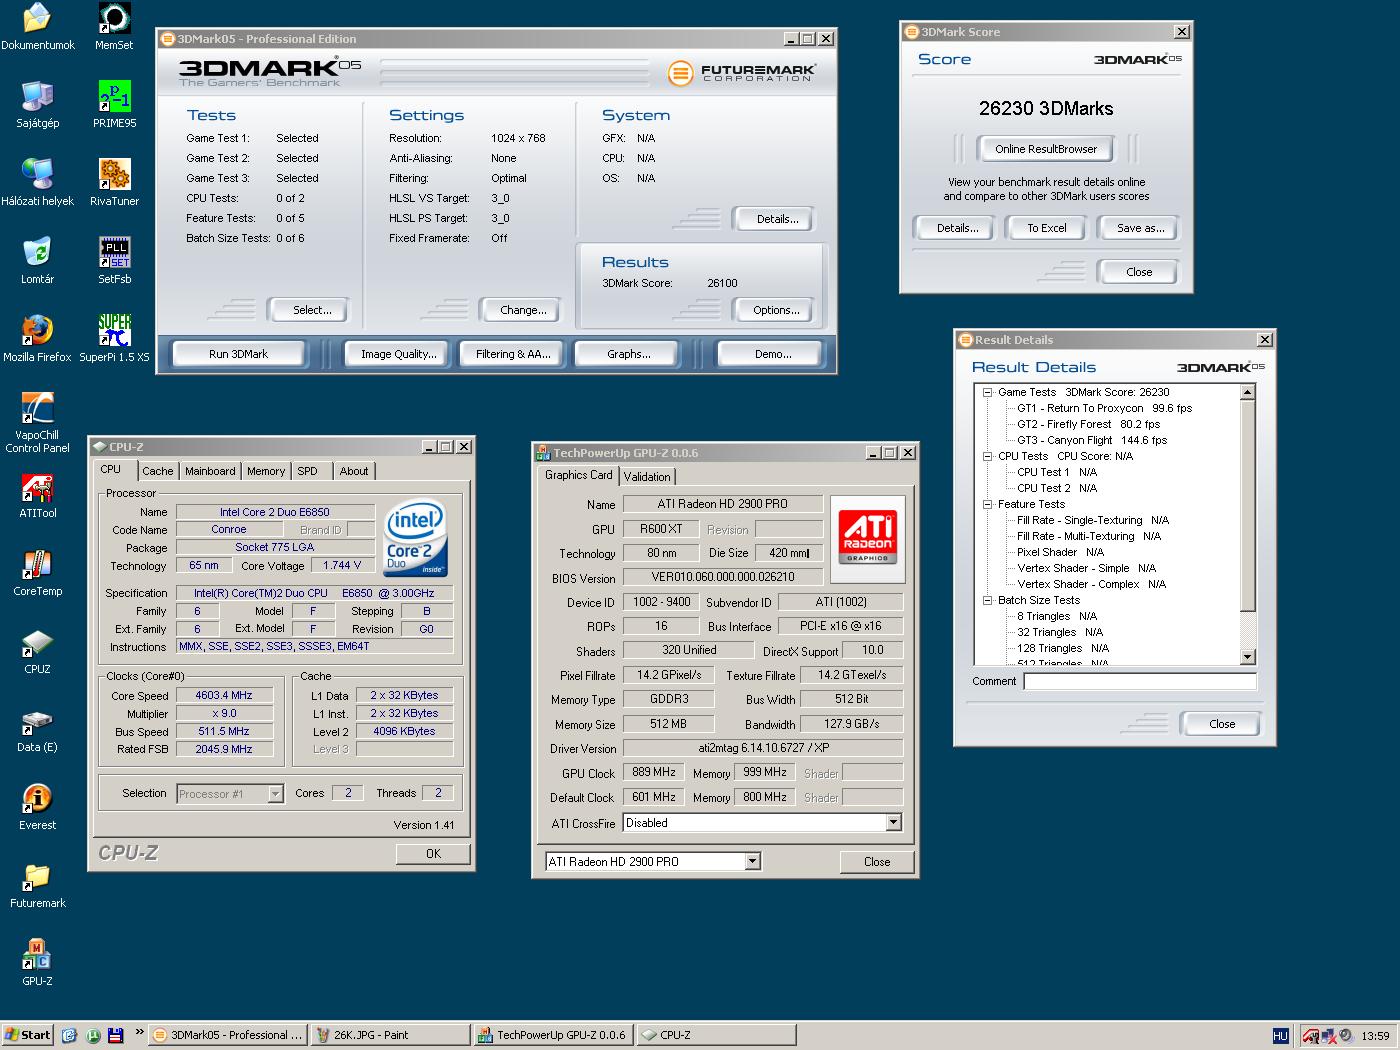Click the Comment field in Result Details
This screenshot has height=1050, width=1400.
(1139, 681)
